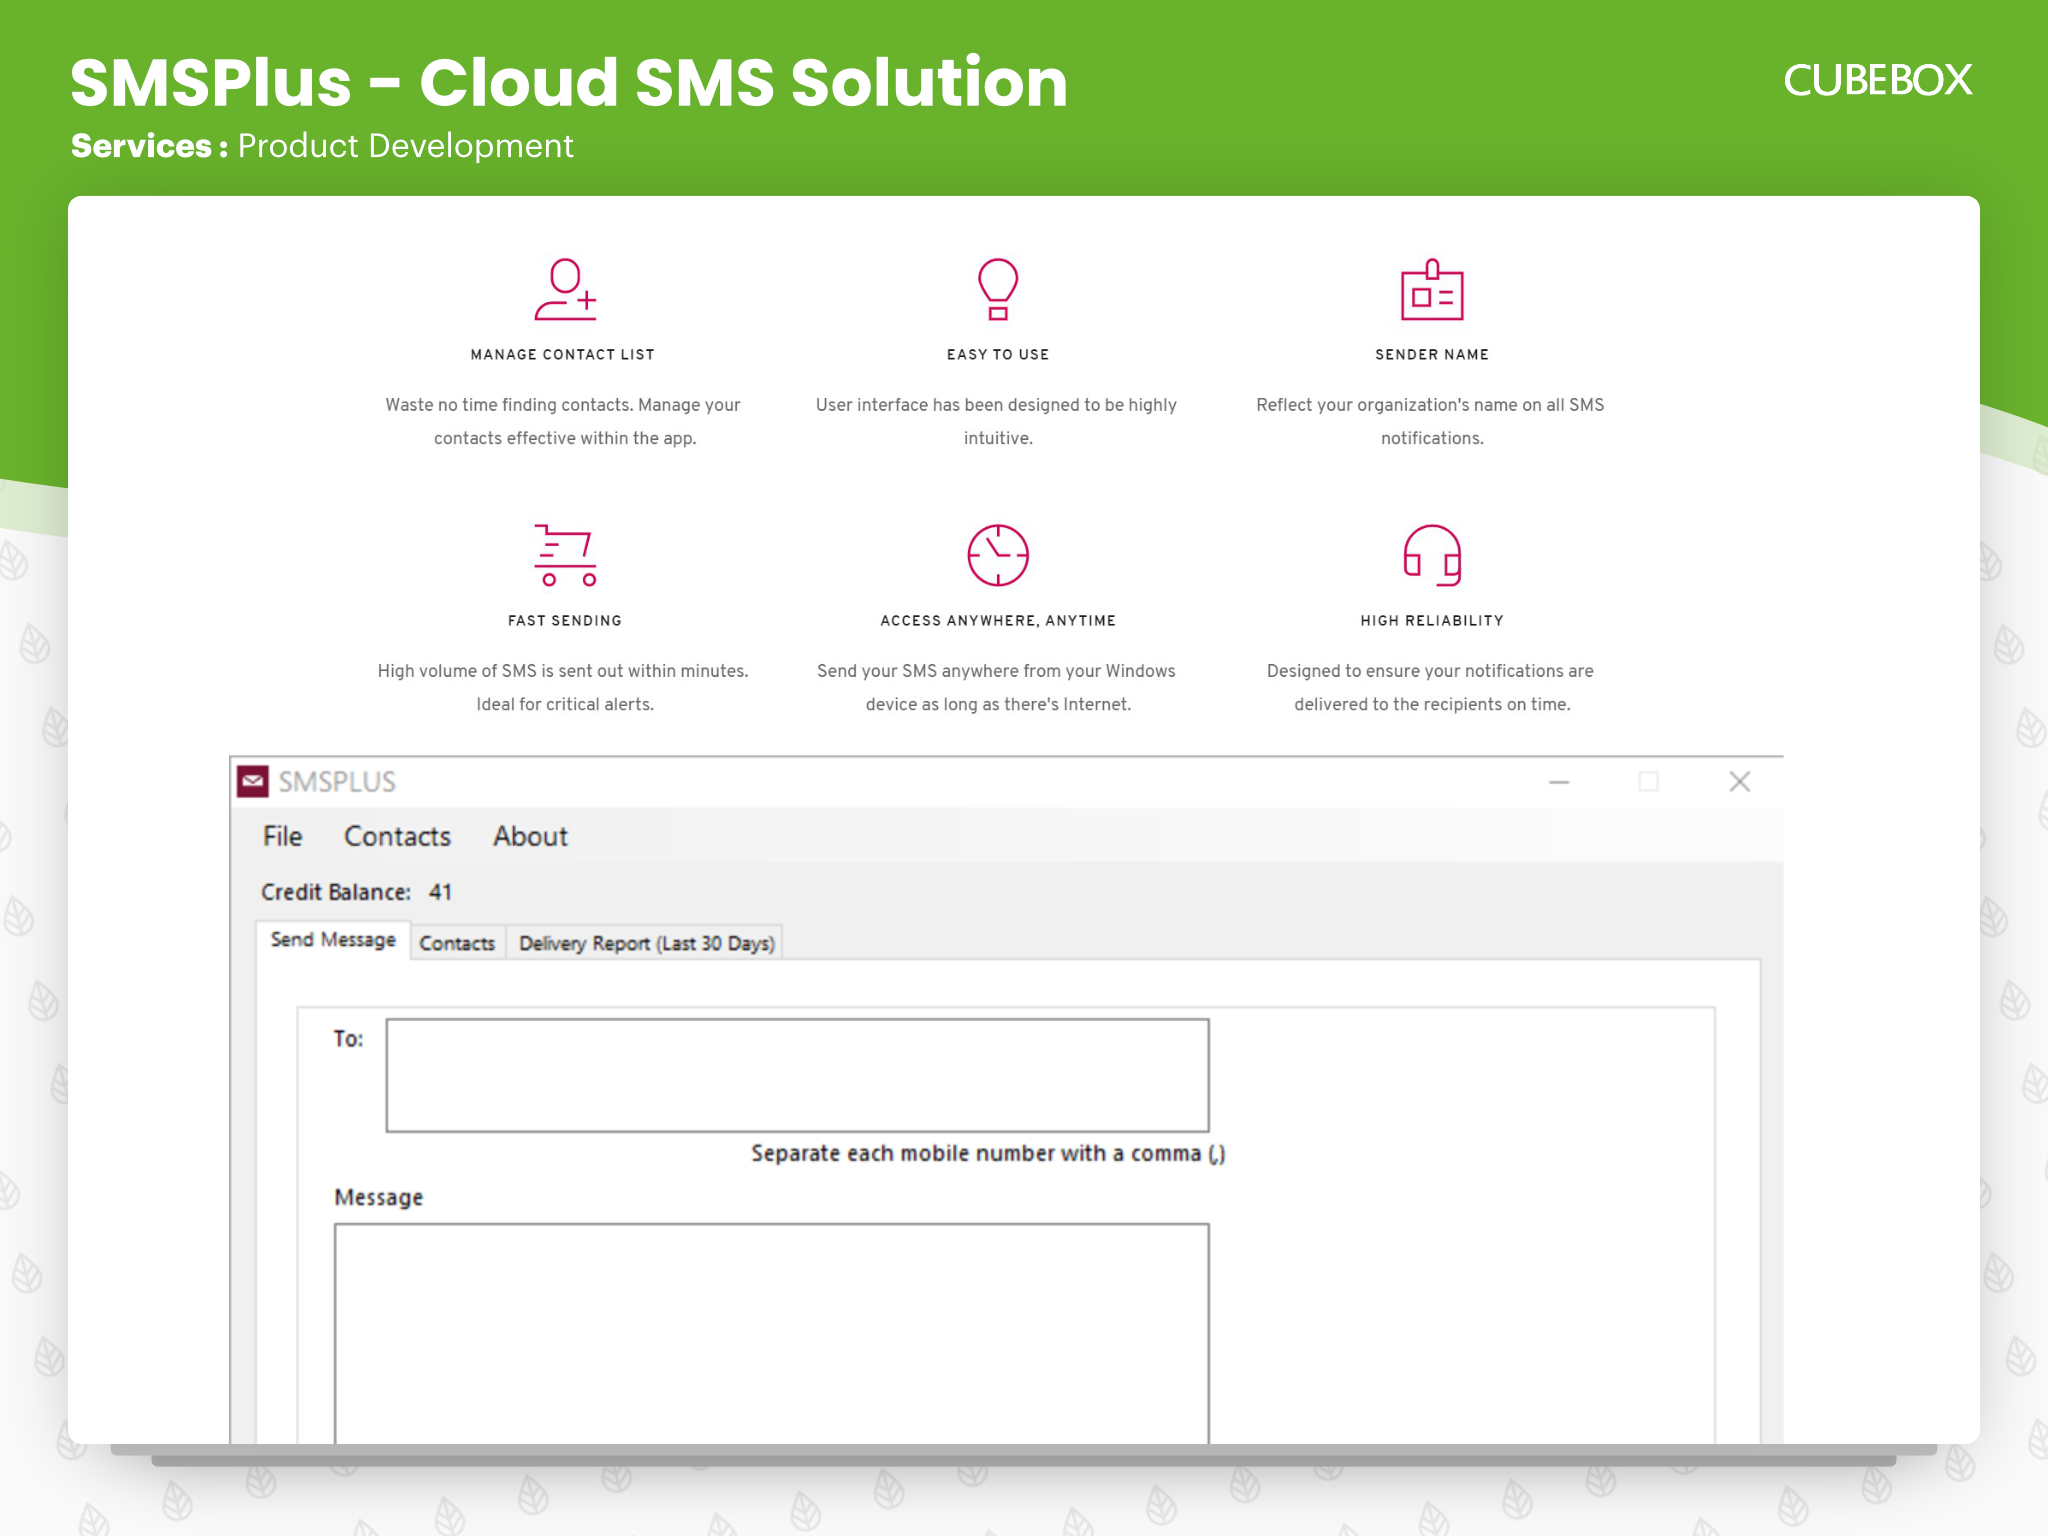Screen dimensions: 2048x1536
Task: Click the 'To:' label
Action: click(x=348, y=1039)
